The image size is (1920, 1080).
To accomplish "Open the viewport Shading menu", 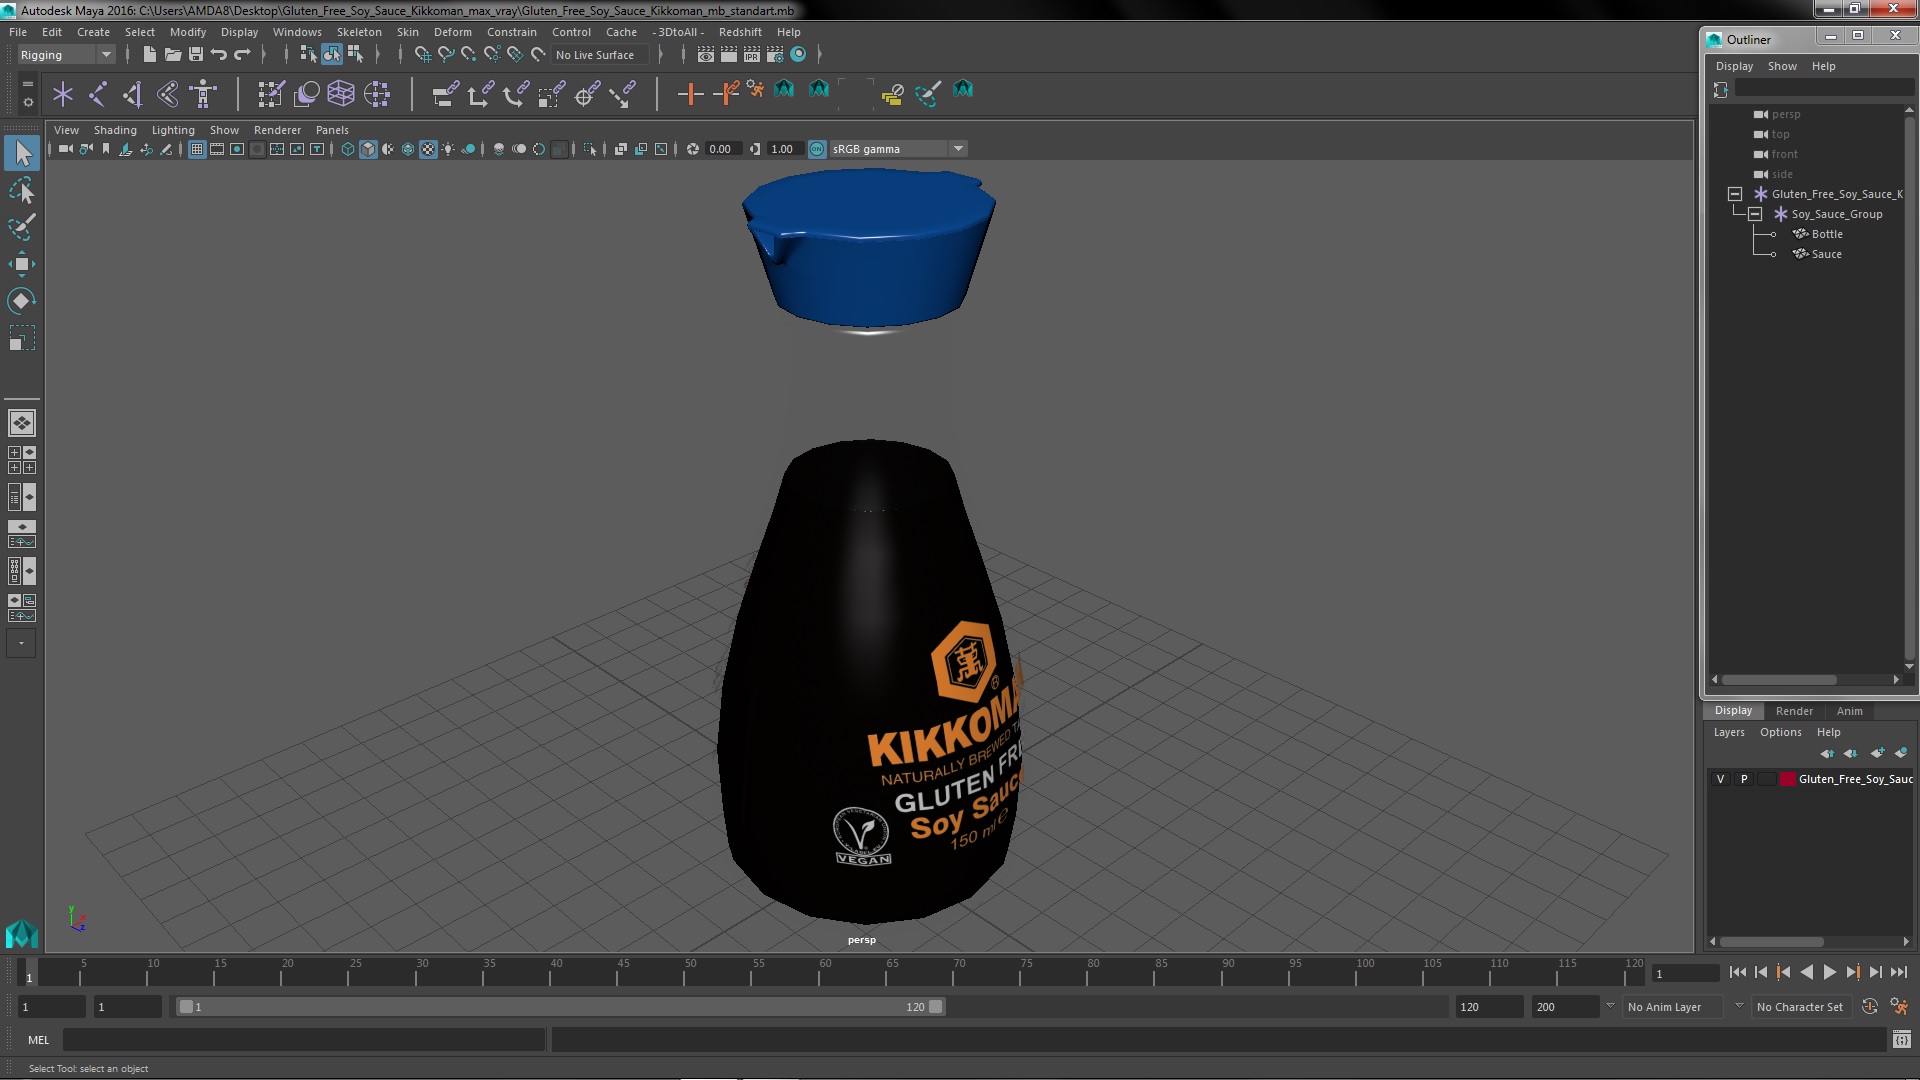I will click(x=115, y=130).
